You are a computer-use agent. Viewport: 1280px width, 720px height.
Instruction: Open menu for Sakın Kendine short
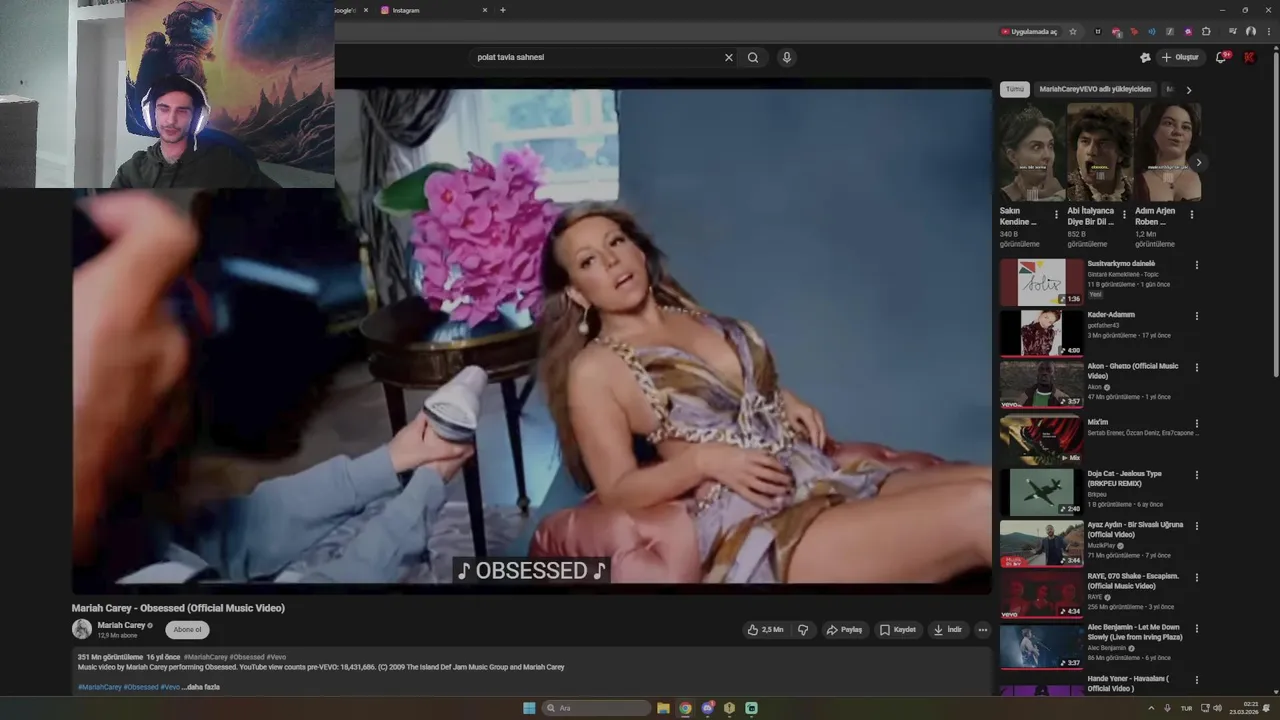pos(1056,214)
